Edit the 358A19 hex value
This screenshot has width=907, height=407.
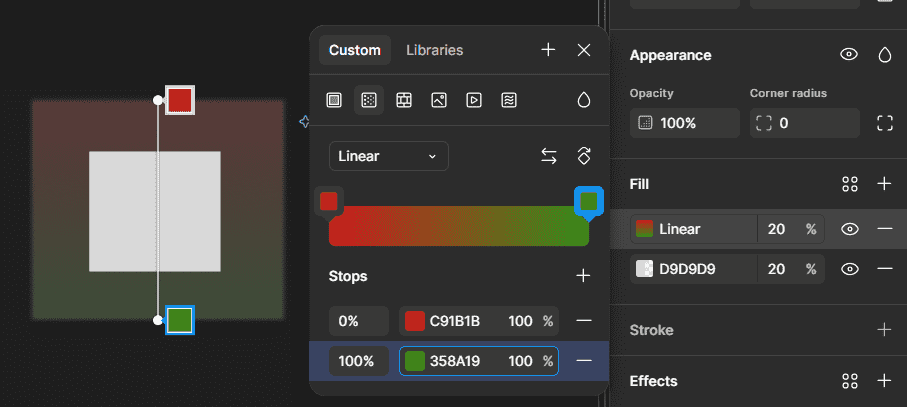click(x=455, y=361)
